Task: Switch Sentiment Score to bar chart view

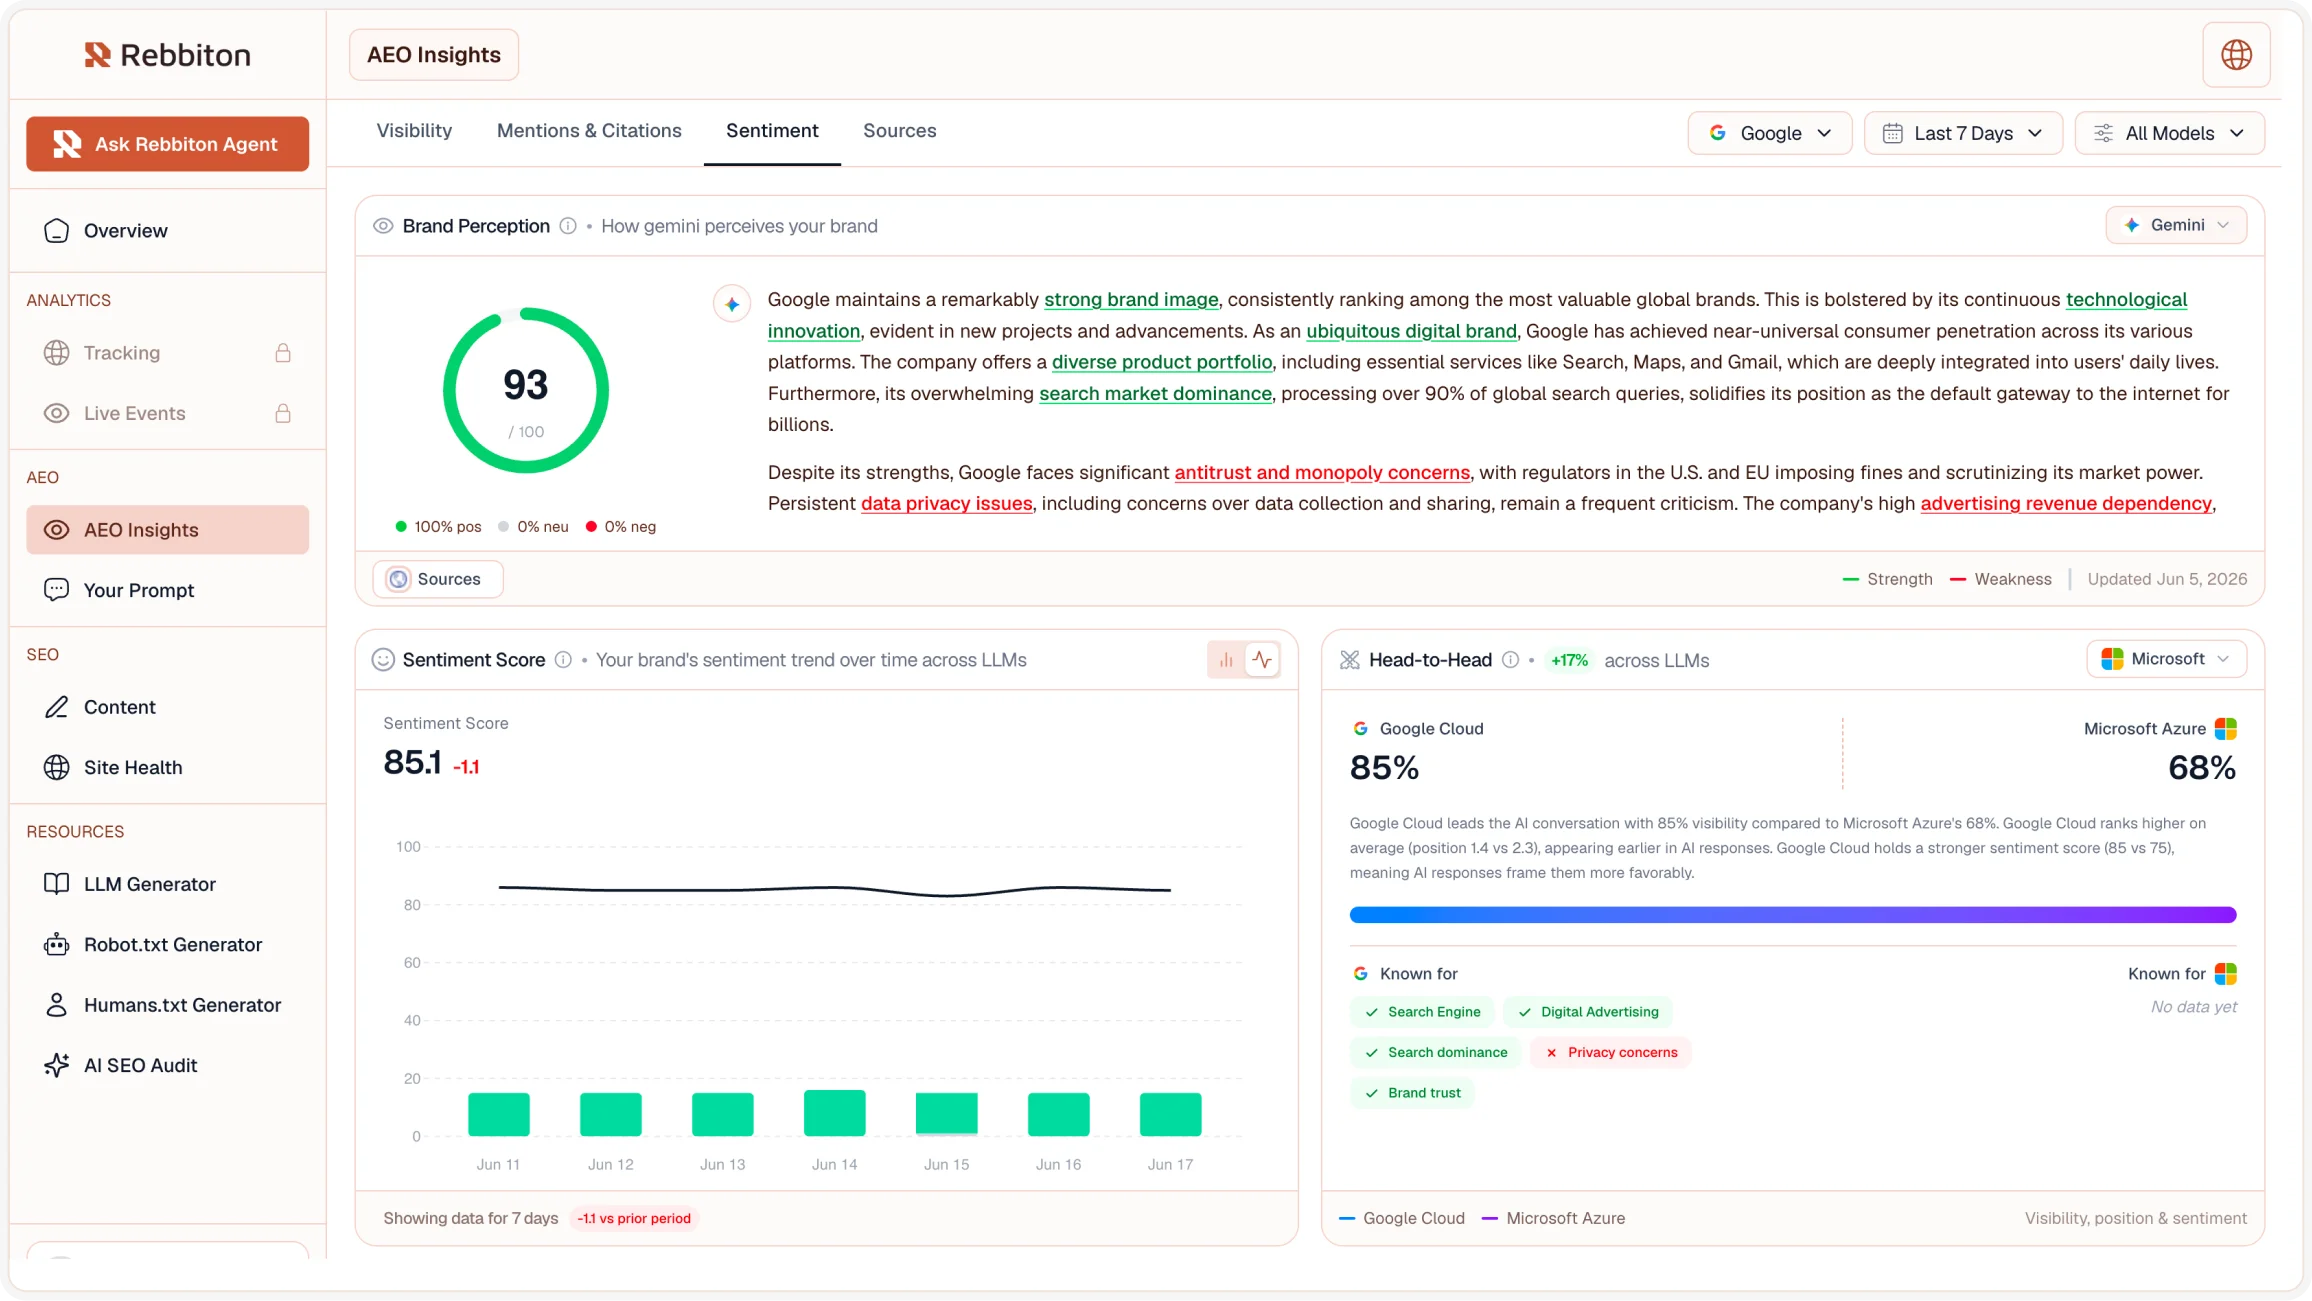Action: (x=1226, y=660)
